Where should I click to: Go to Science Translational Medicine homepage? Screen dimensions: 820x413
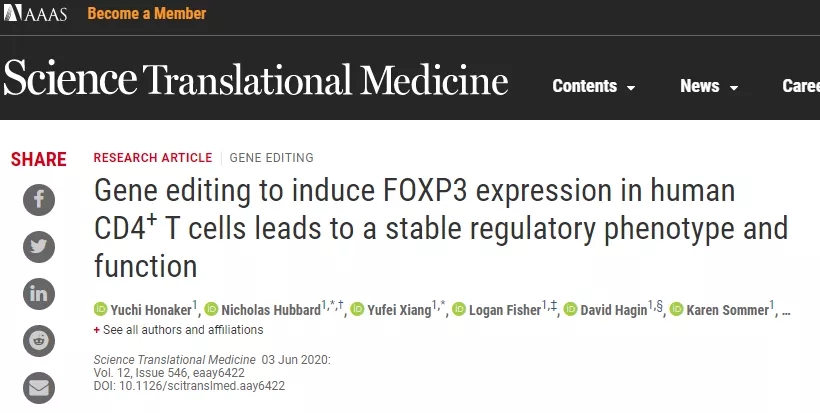tap(256, 79)
